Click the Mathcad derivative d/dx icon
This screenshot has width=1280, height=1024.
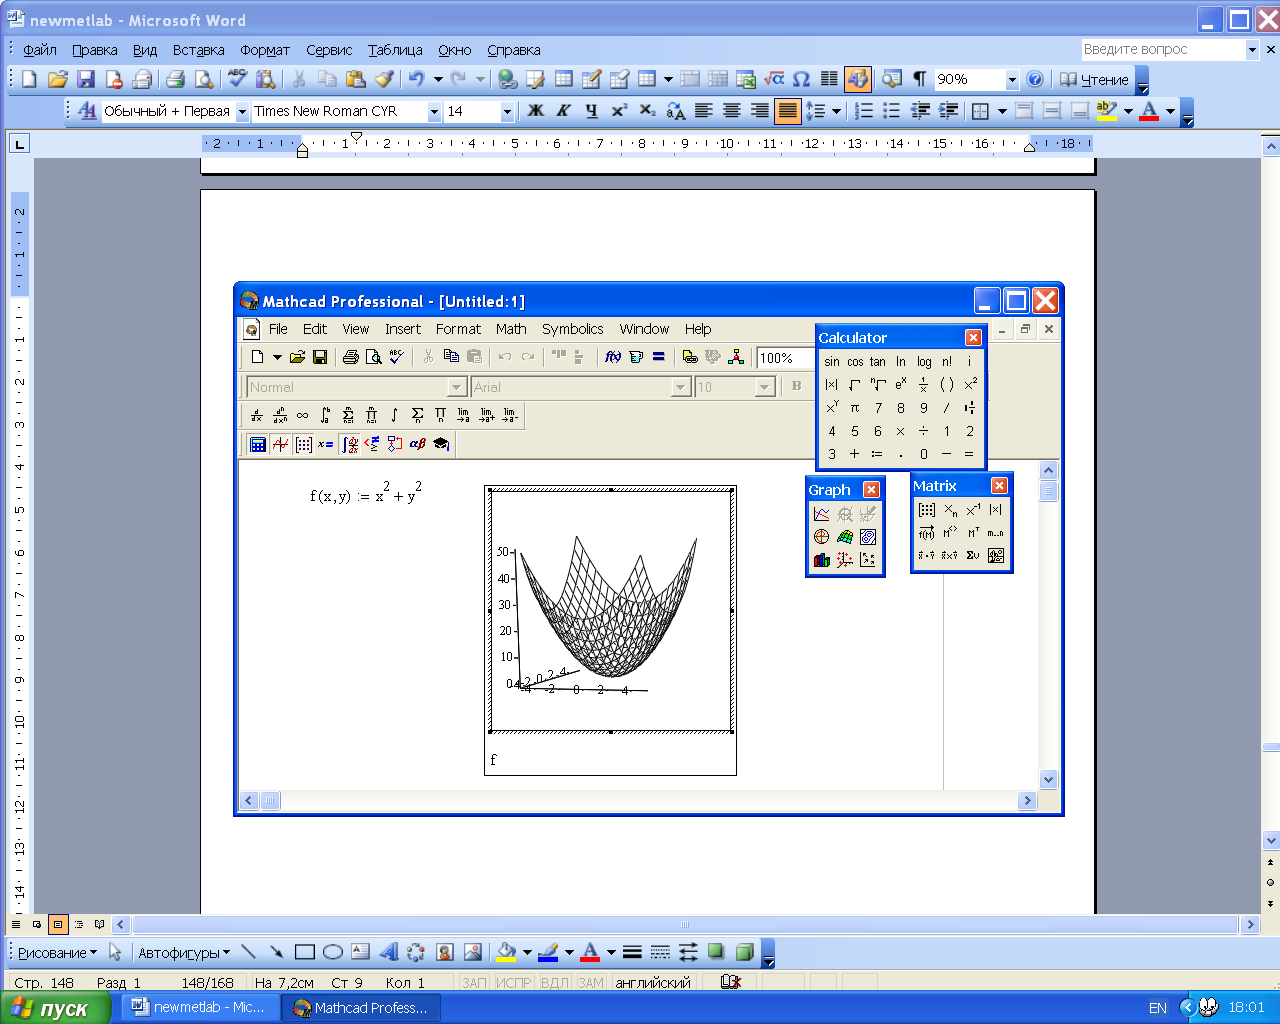click(x=257, y=415)
